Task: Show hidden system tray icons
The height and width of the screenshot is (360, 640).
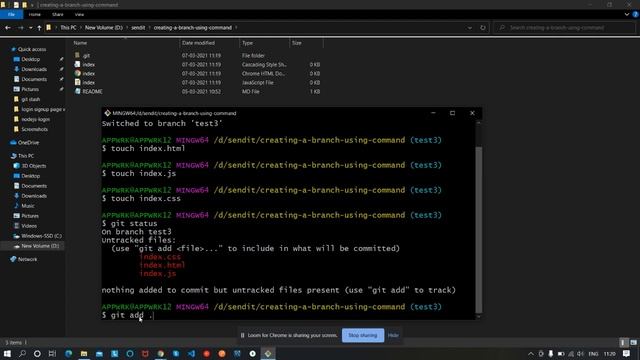Action: point(531,353)
